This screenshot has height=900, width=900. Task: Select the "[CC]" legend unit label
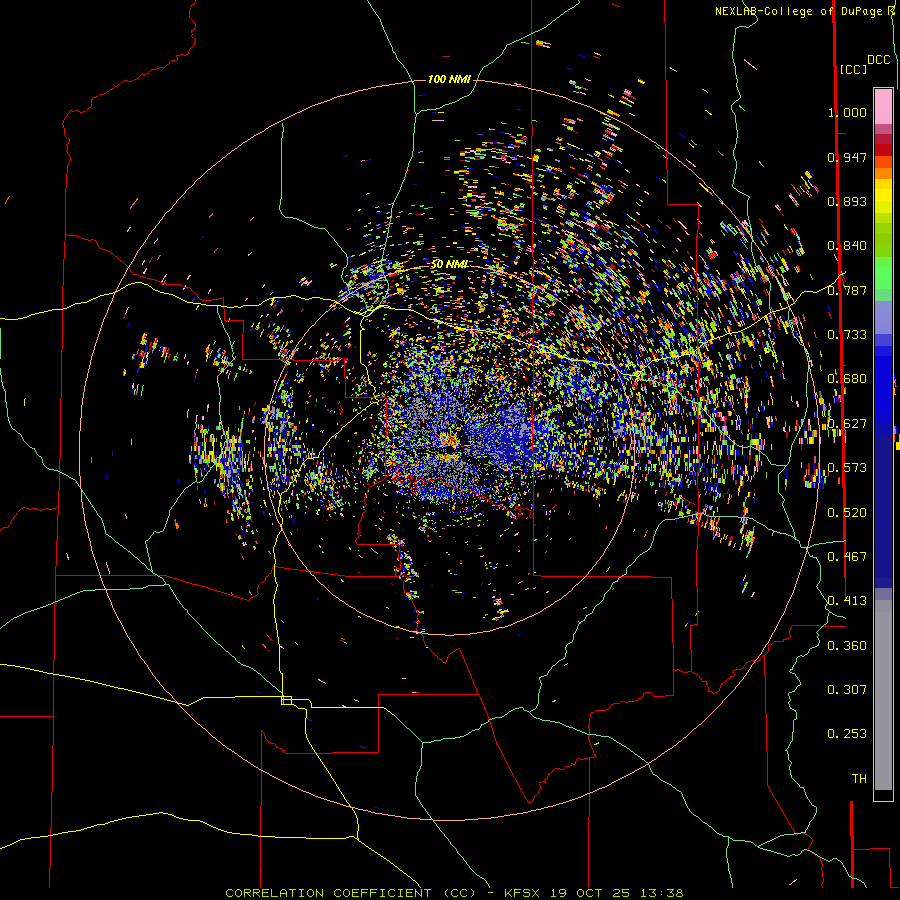[x=853, y=69]
